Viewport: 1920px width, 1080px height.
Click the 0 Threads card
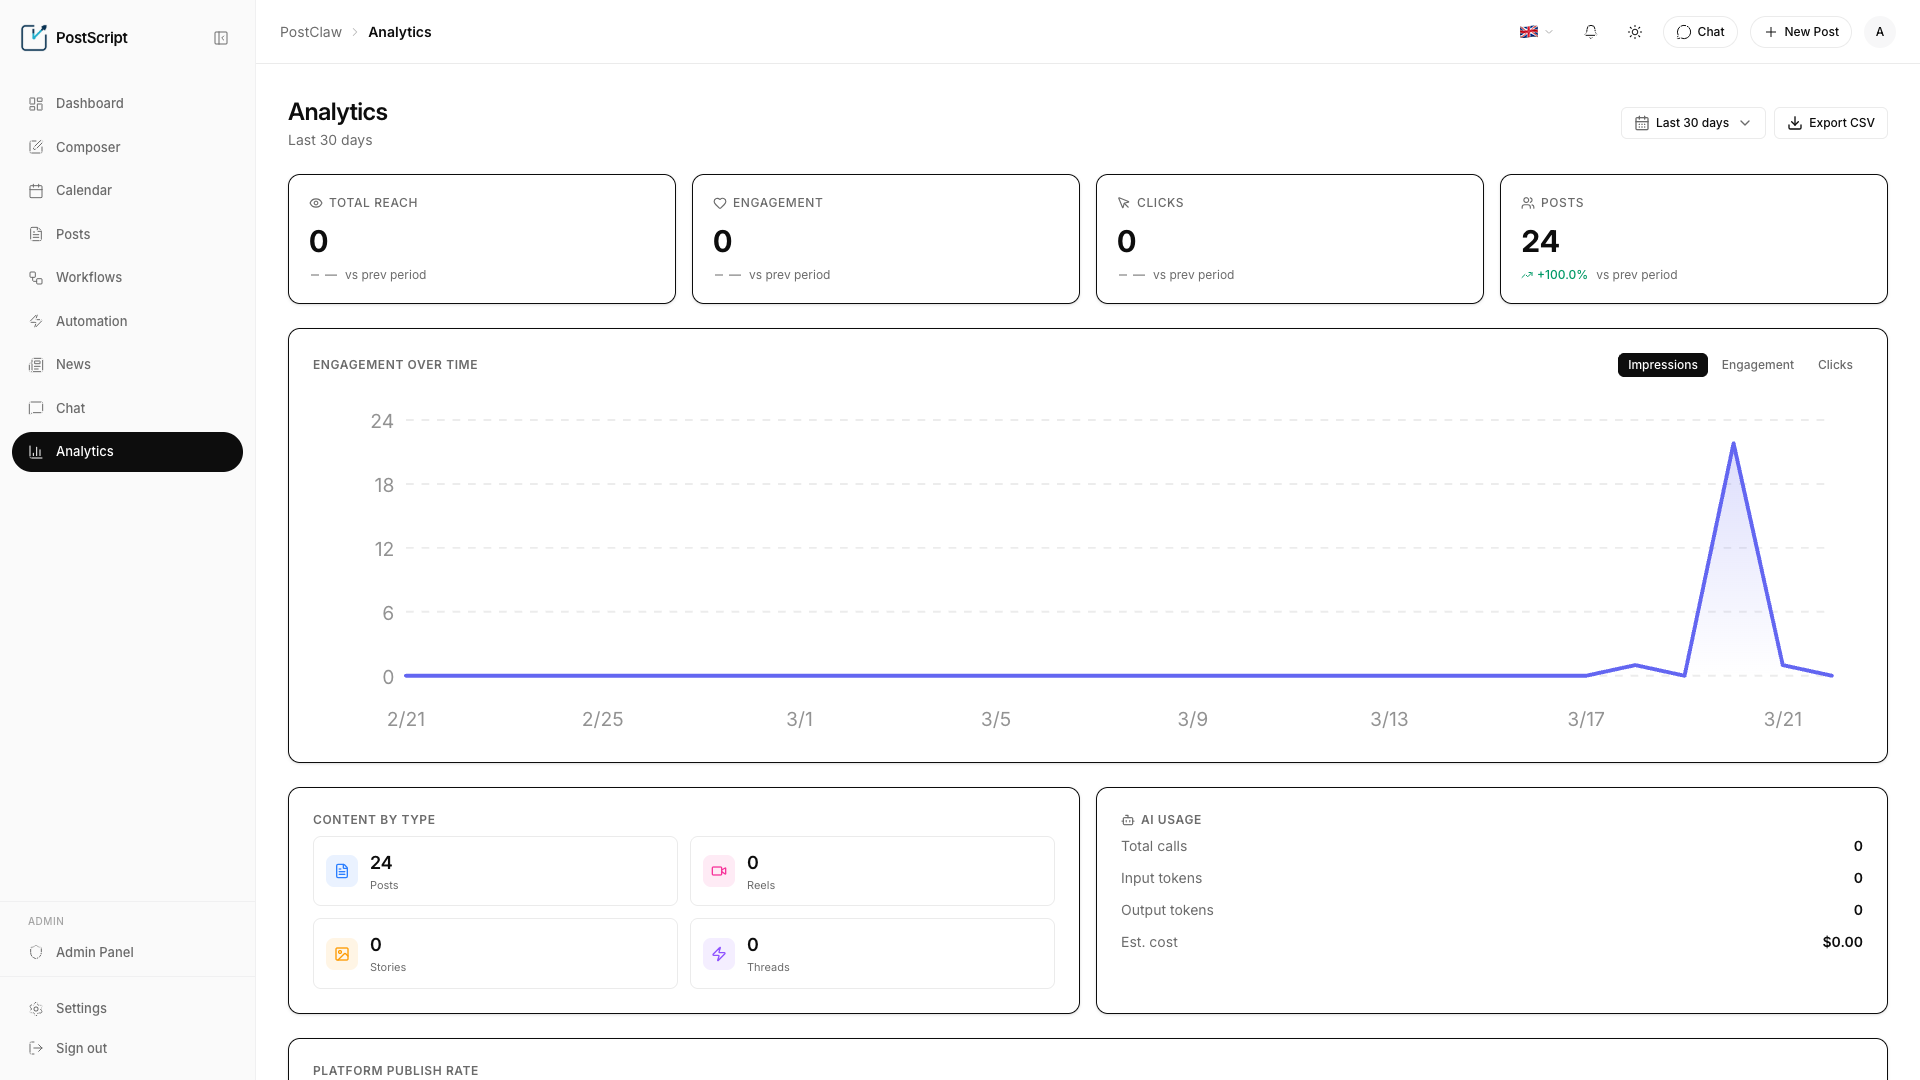click(872, 954)
